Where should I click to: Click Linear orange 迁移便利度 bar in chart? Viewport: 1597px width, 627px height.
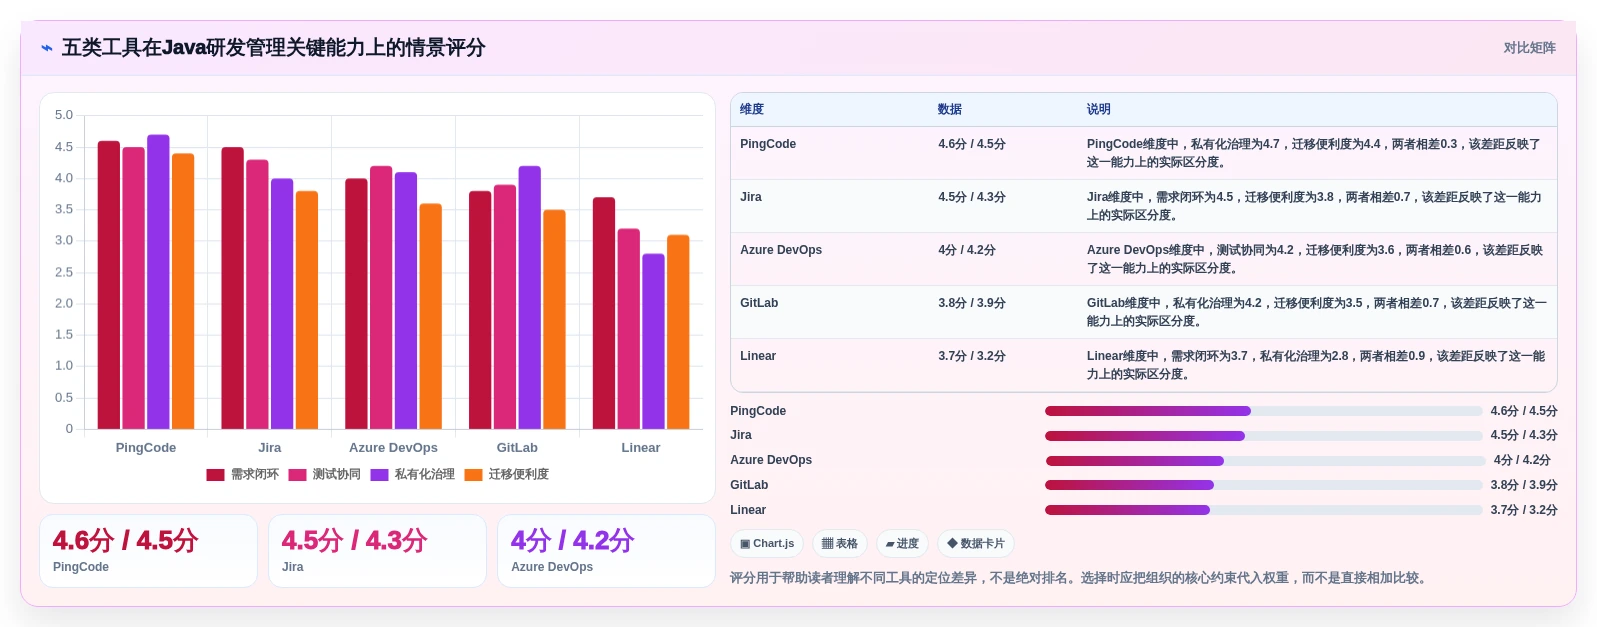(x=678, y=332)
